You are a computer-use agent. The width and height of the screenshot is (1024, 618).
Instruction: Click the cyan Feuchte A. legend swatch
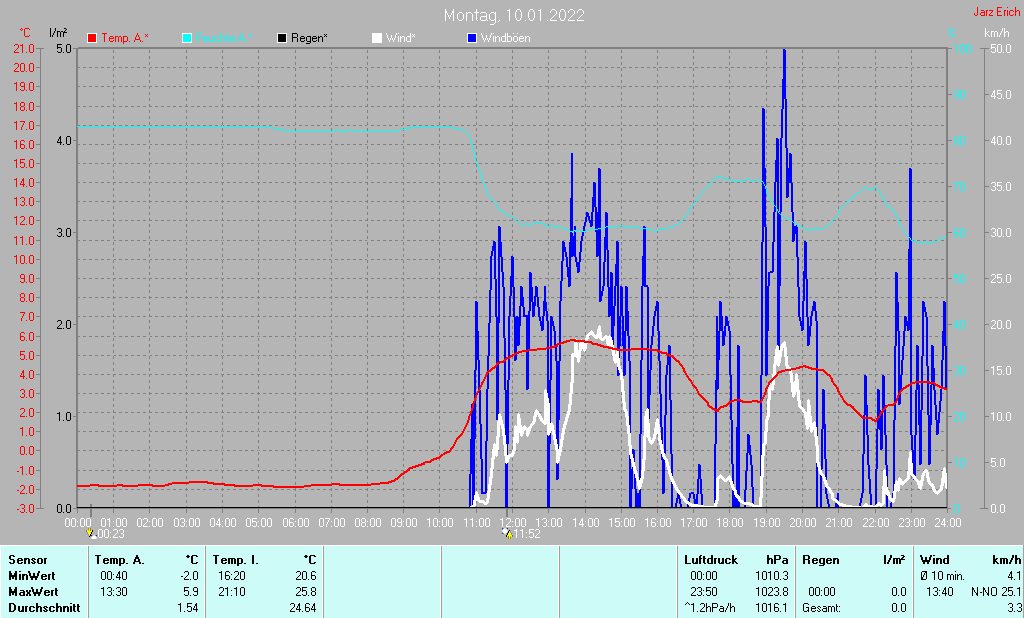click(187, 38)
